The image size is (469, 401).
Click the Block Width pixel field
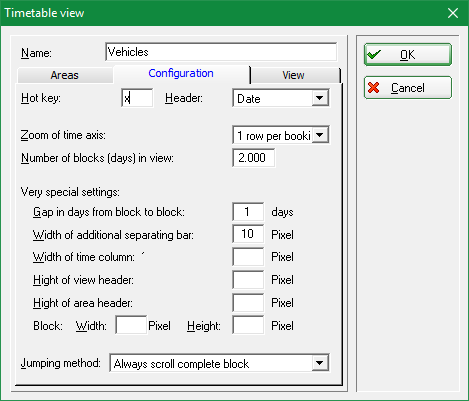click(x=131, y=325)
